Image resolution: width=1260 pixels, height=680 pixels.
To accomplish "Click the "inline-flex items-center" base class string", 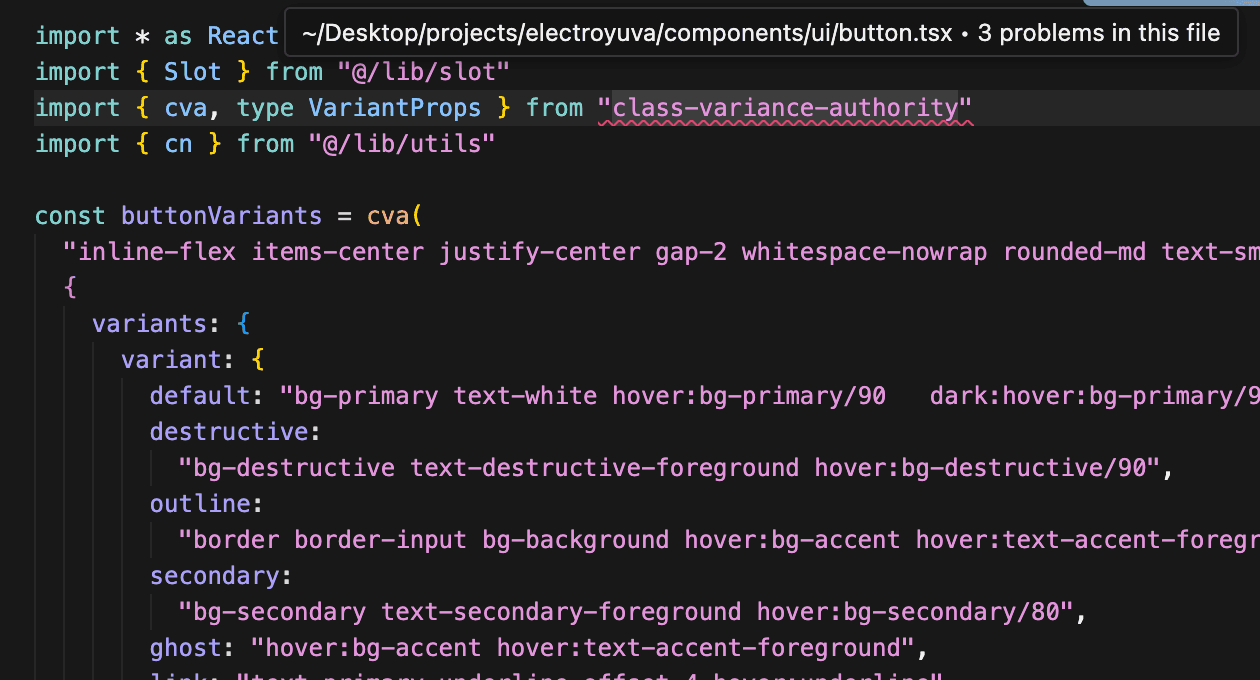I will point(661,252).
